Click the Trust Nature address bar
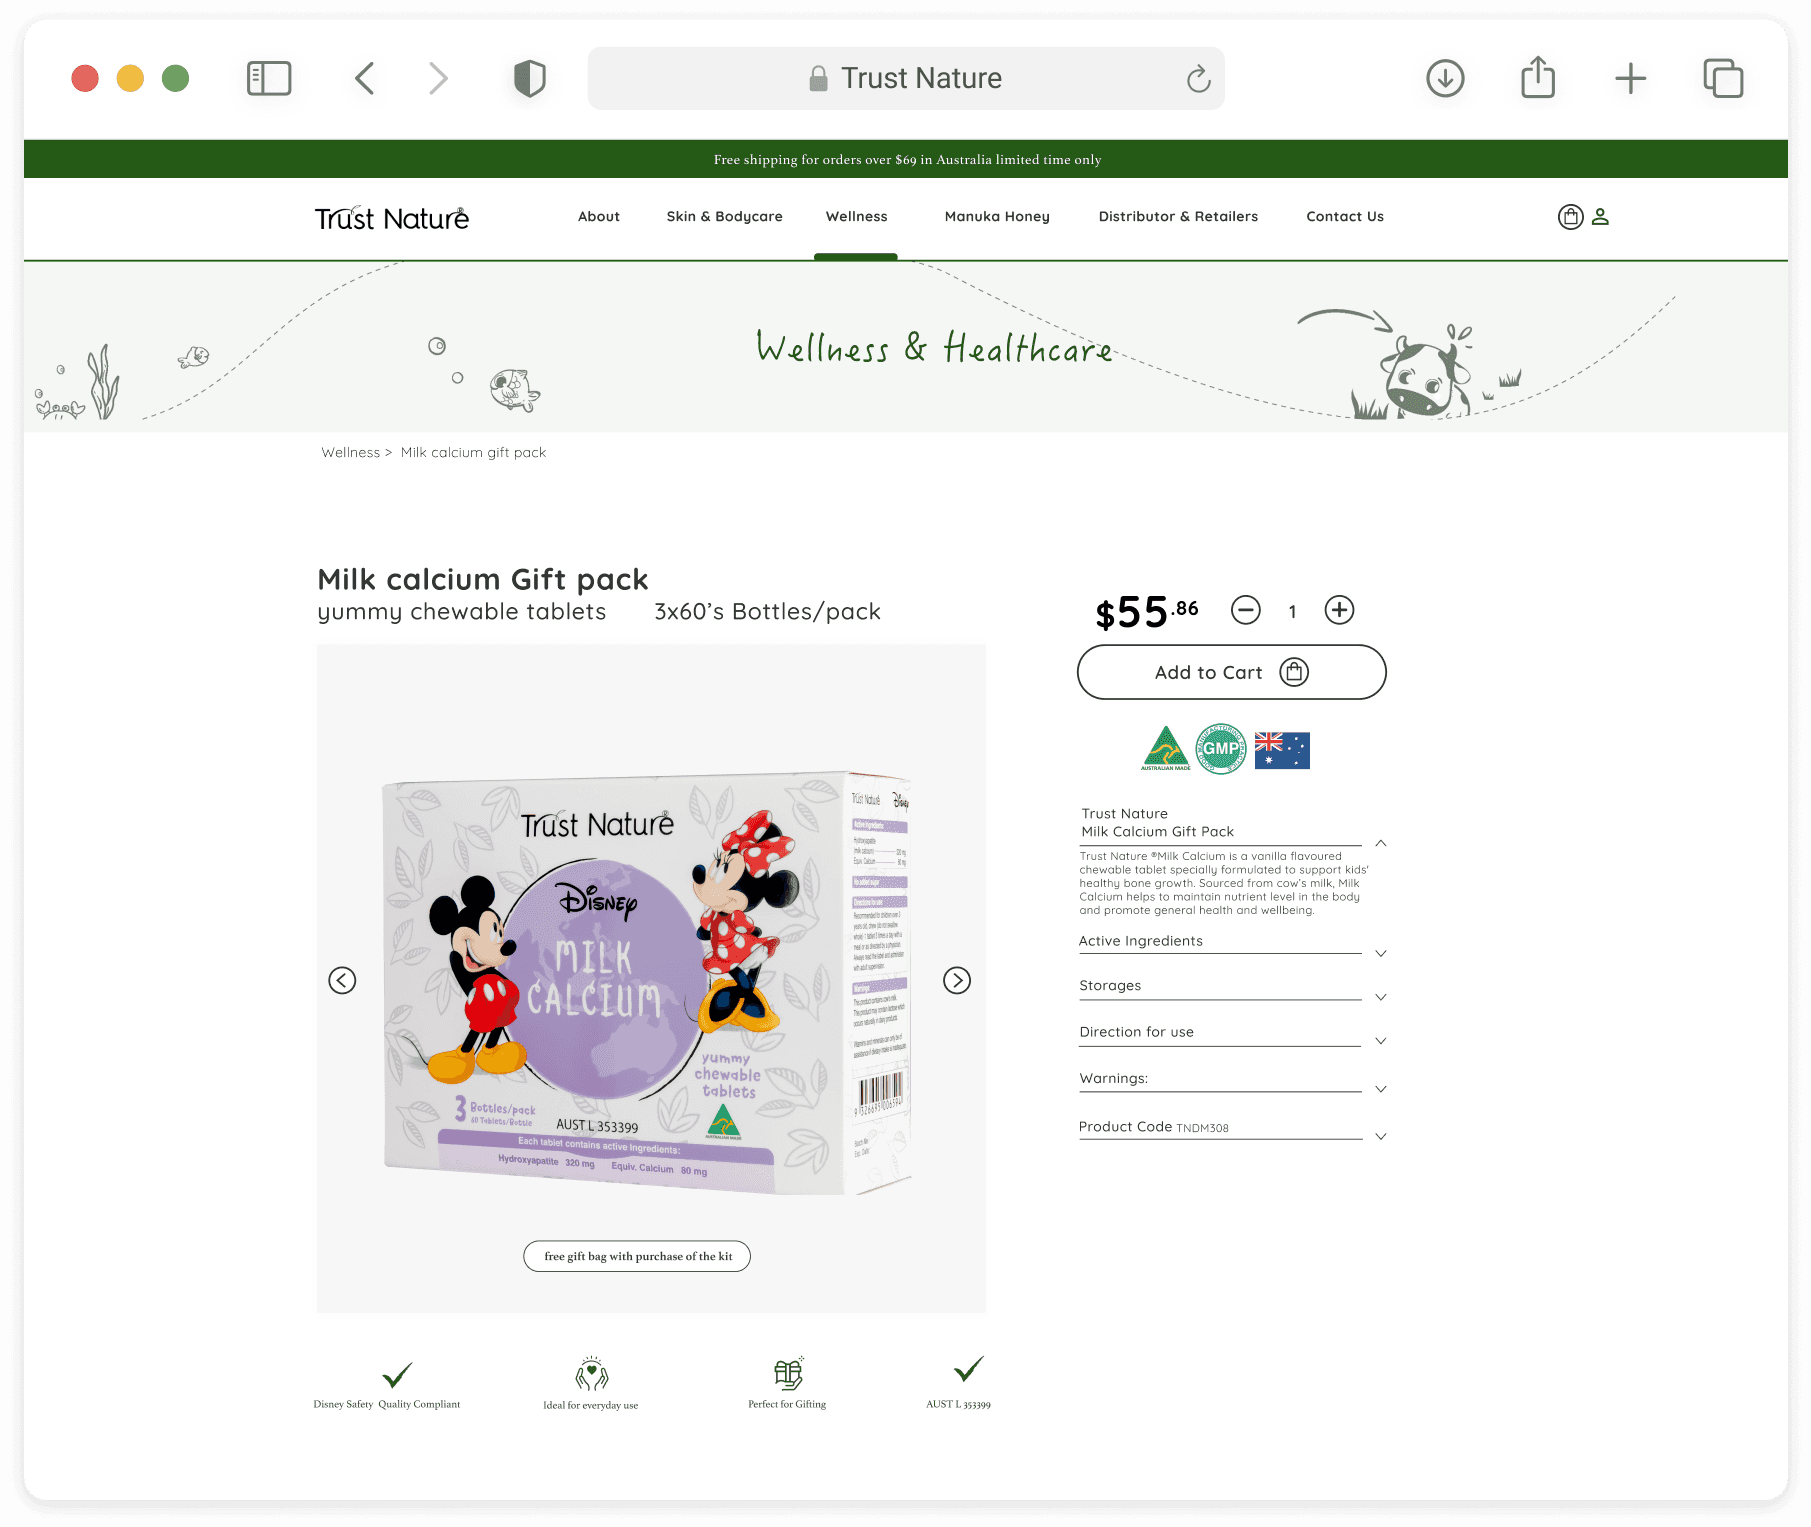1811x1527 pixels. 906,78
